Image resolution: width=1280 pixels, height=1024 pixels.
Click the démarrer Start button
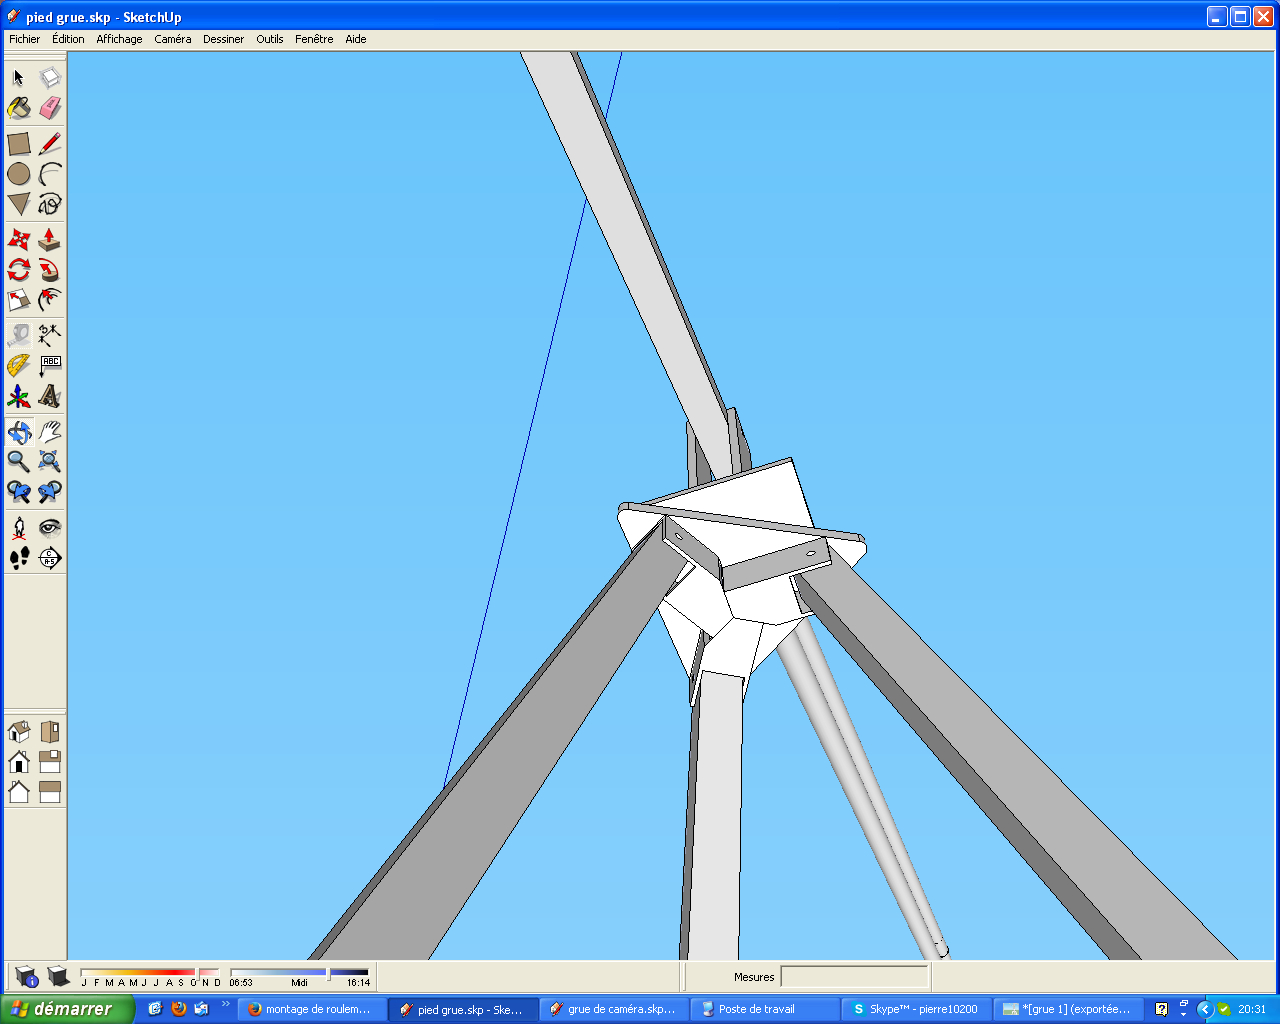[x=67, y=1009]
